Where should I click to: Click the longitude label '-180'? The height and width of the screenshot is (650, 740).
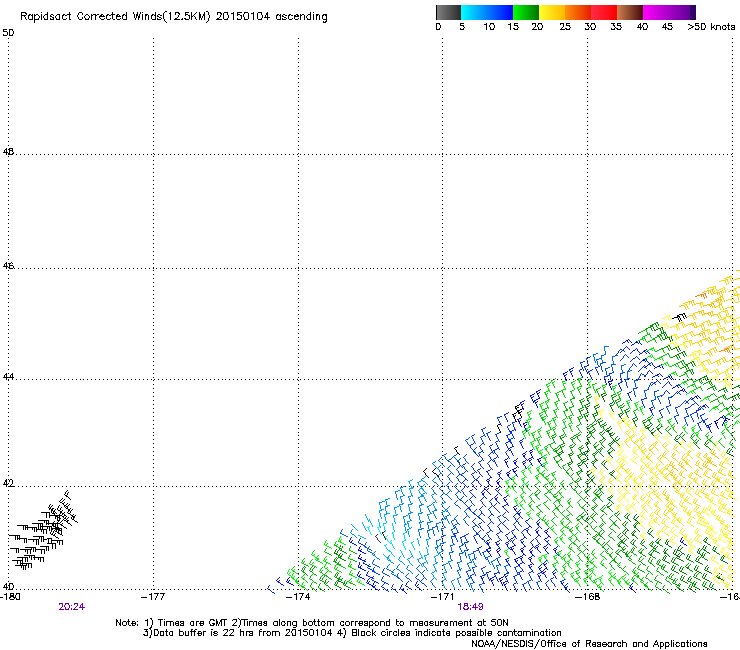[10, 597]
